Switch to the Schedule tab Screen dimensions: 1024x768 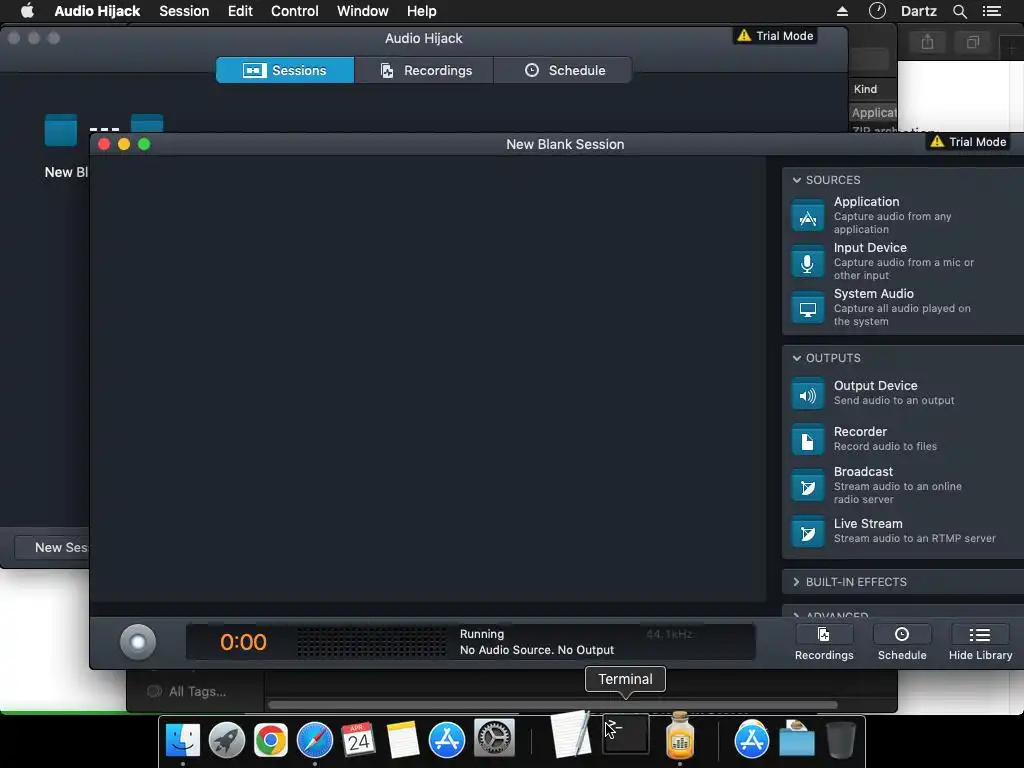coord(563,70)
